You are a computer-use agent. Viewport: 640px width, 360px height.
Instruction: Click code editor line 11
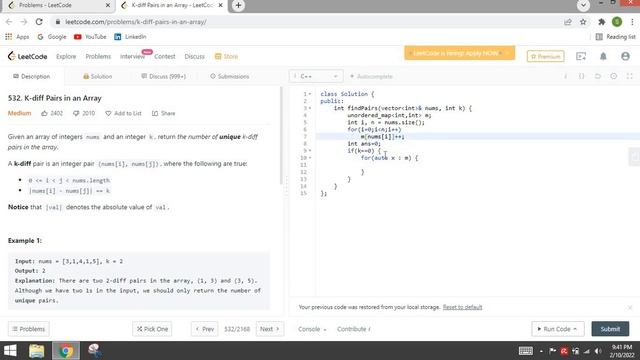pyautogui.click(x=478, y=165)
